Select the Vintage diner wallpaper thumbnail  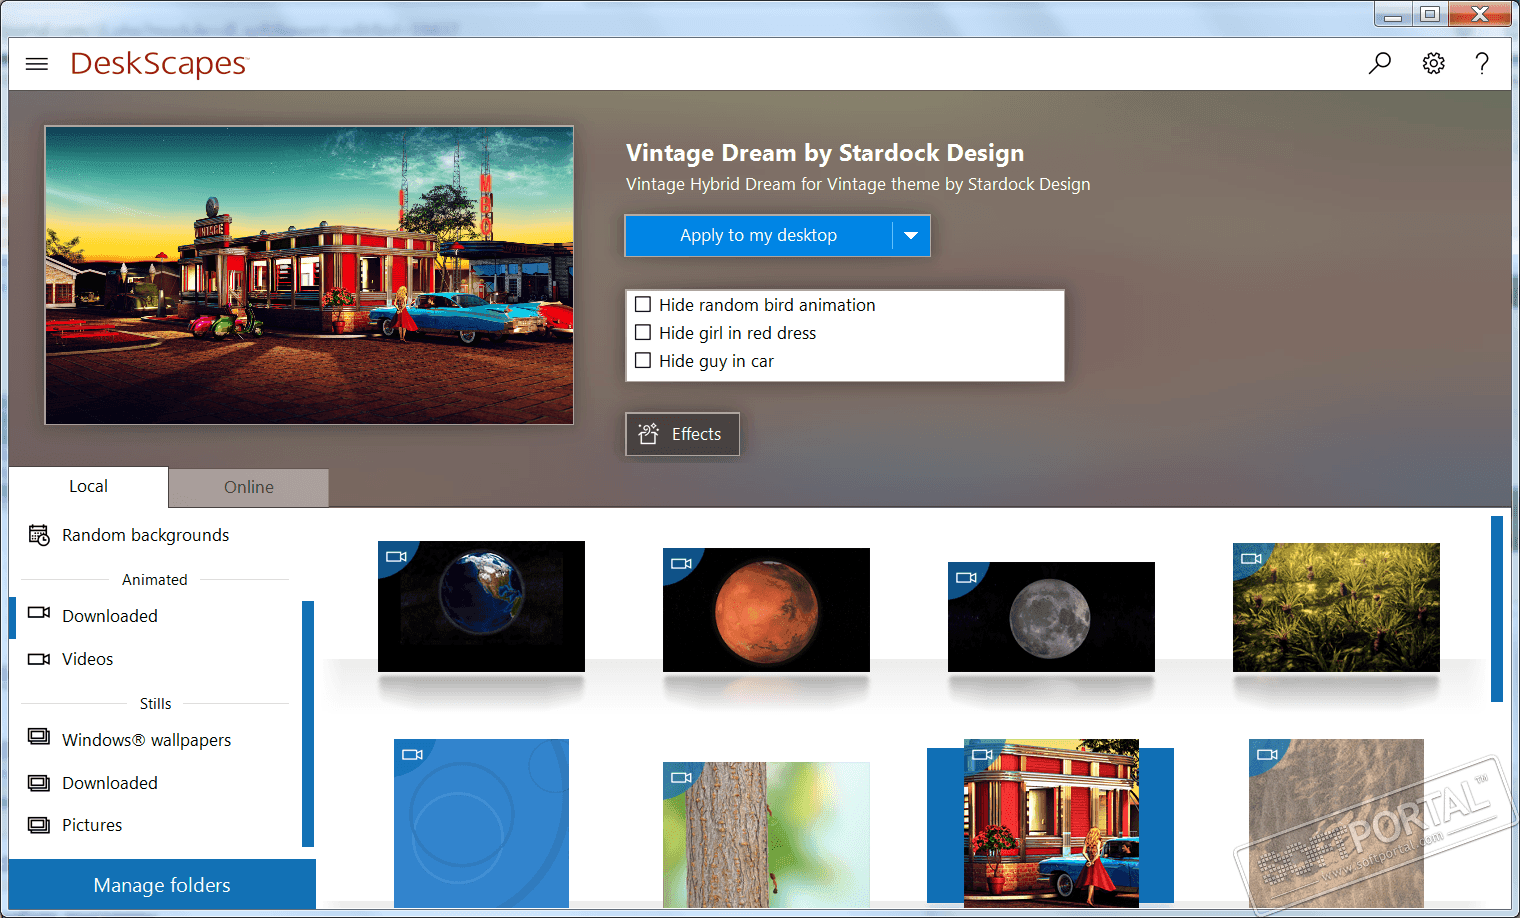coord(1051,823)
